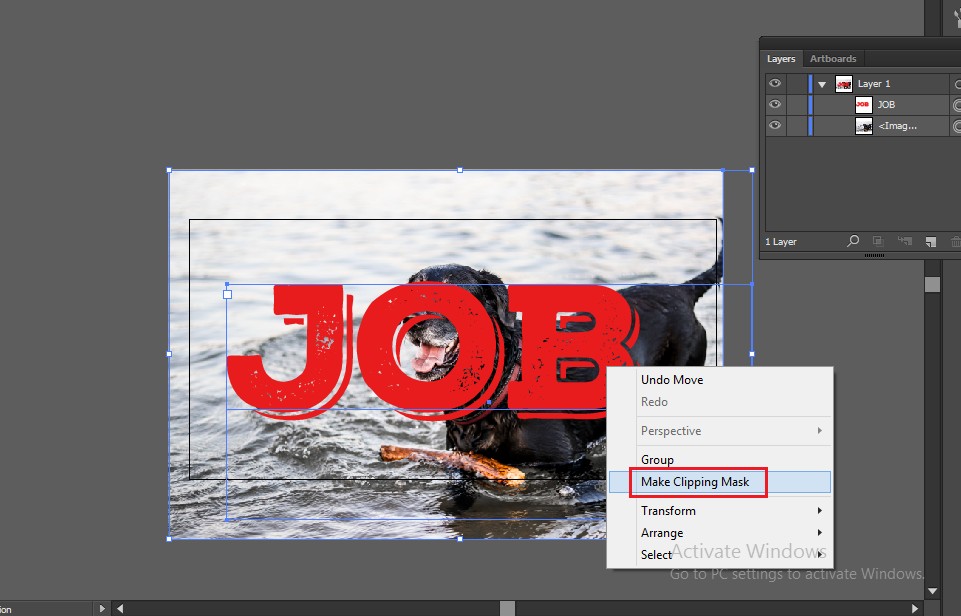Click the target circle for JOB layer
This screenshot has height=616, width=961.
coord(957,104)
